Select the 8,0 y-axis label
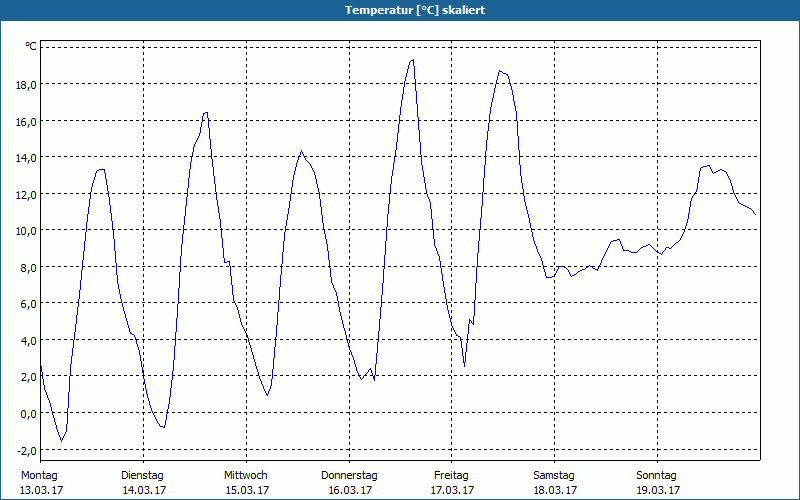The height and width of the screenshot is (500, 800). click(x=29, y=268)
